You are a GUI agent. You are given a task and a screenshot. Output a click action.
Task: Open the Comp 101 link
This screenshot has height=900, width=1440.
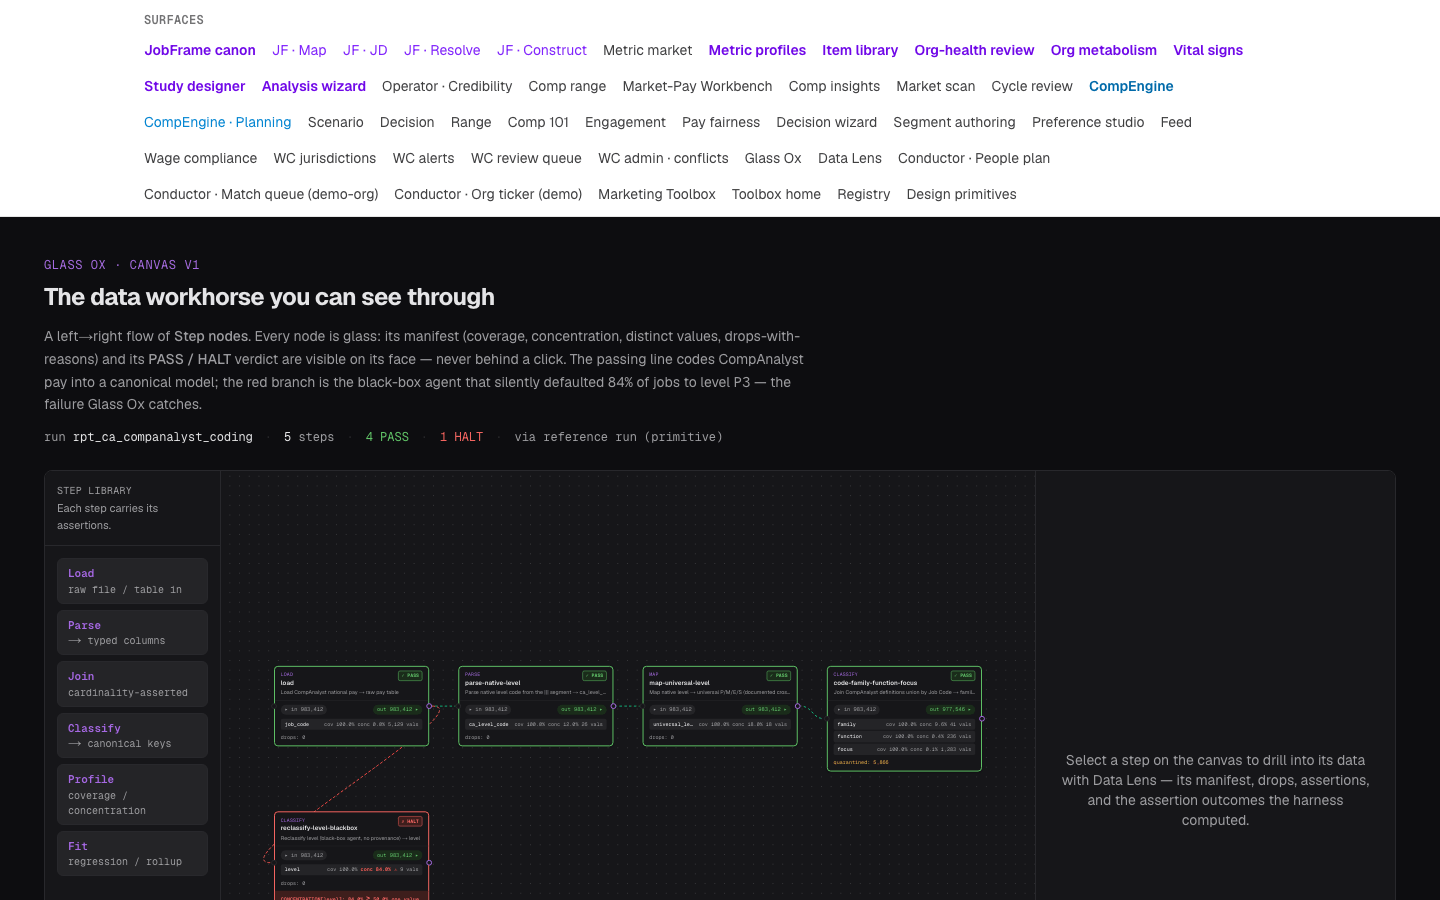point(538,122)
